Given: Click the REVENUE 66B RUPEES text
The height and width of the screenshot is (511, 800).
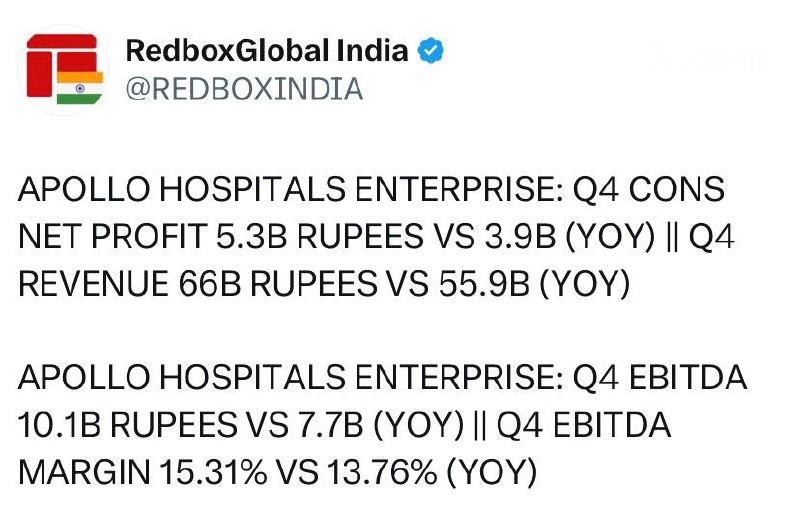Looking at the screenshot, I should pyautogui.click(x=197, y=284).
